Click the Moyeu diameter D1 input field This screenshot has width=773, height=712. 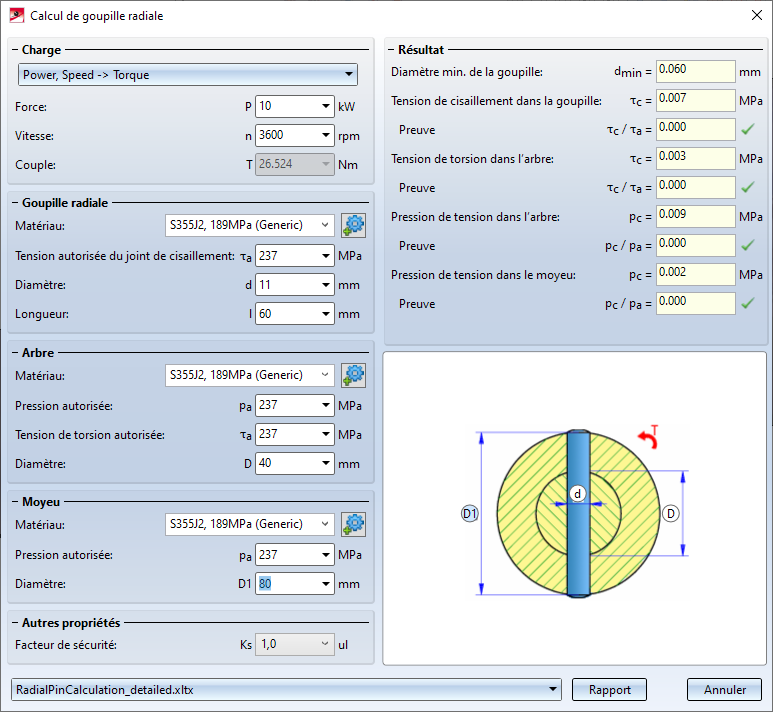point(287,583)
